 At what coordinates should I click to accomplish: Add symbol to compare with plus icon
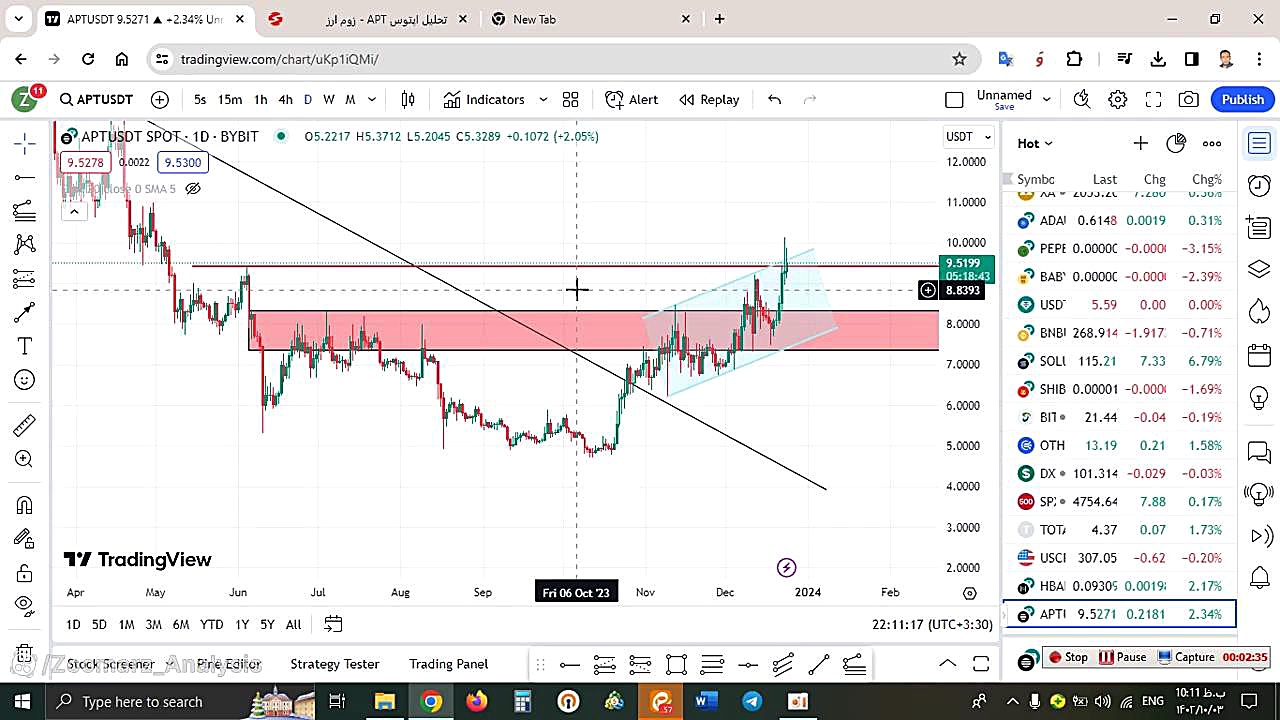pos(160,99)
